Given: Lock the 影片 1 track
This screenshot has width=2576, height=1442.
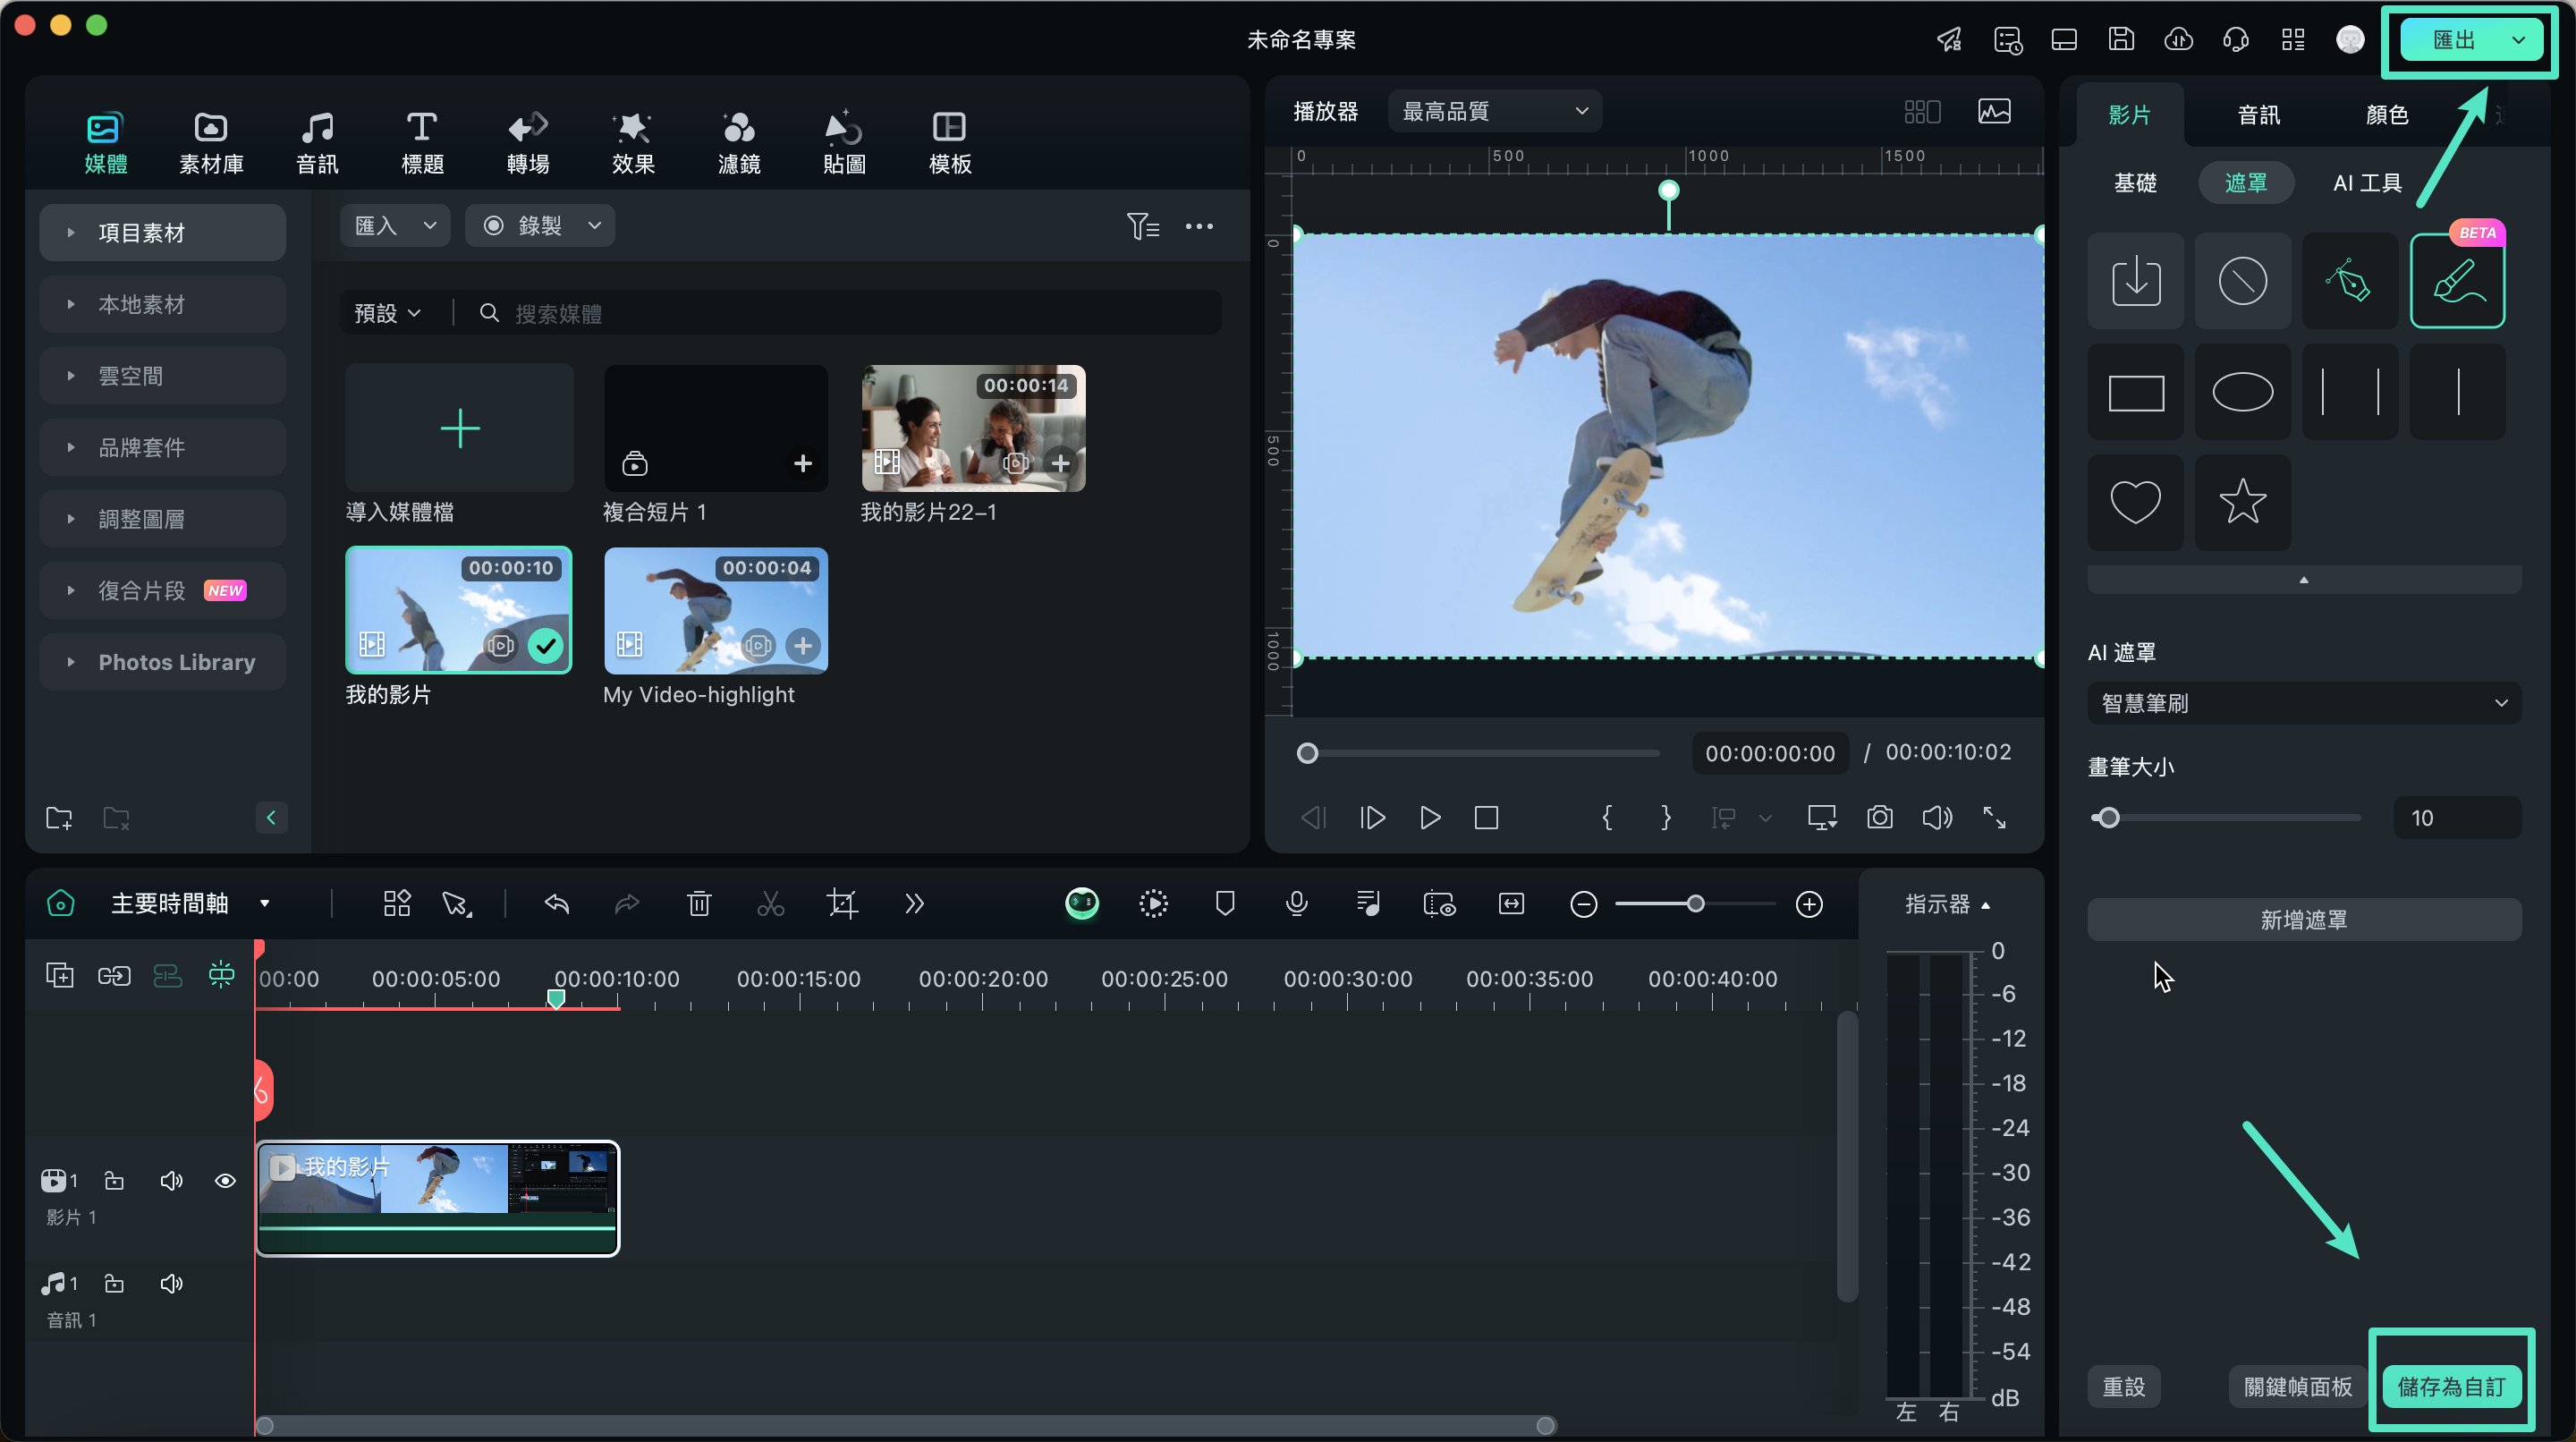Looking at the screenshot, I should [x=115, y=1181].
